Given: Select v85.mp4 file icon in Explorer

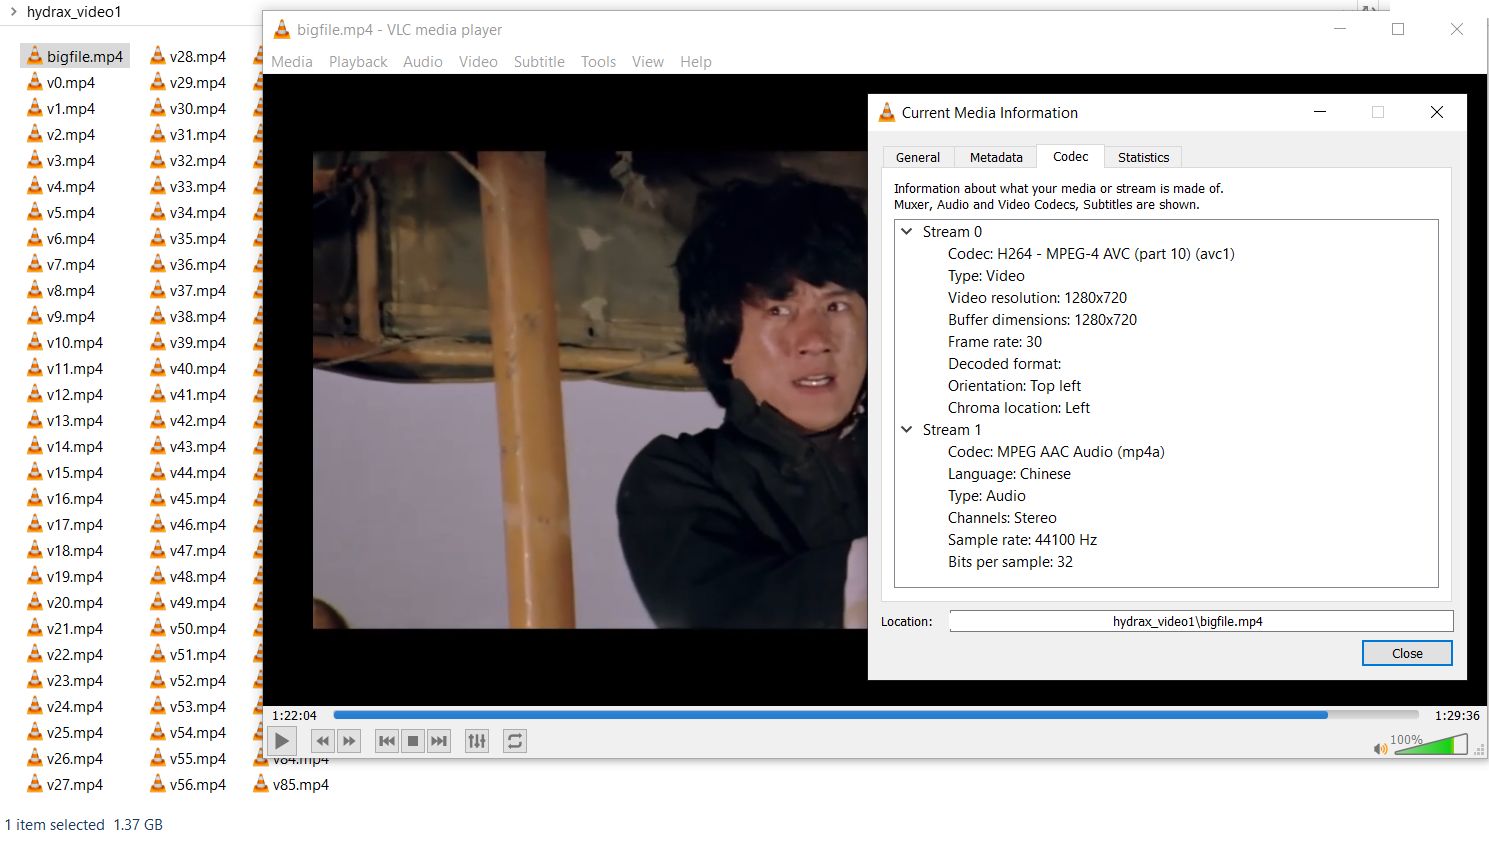Looking at the screenshot, I should click(x=261, y=784).
